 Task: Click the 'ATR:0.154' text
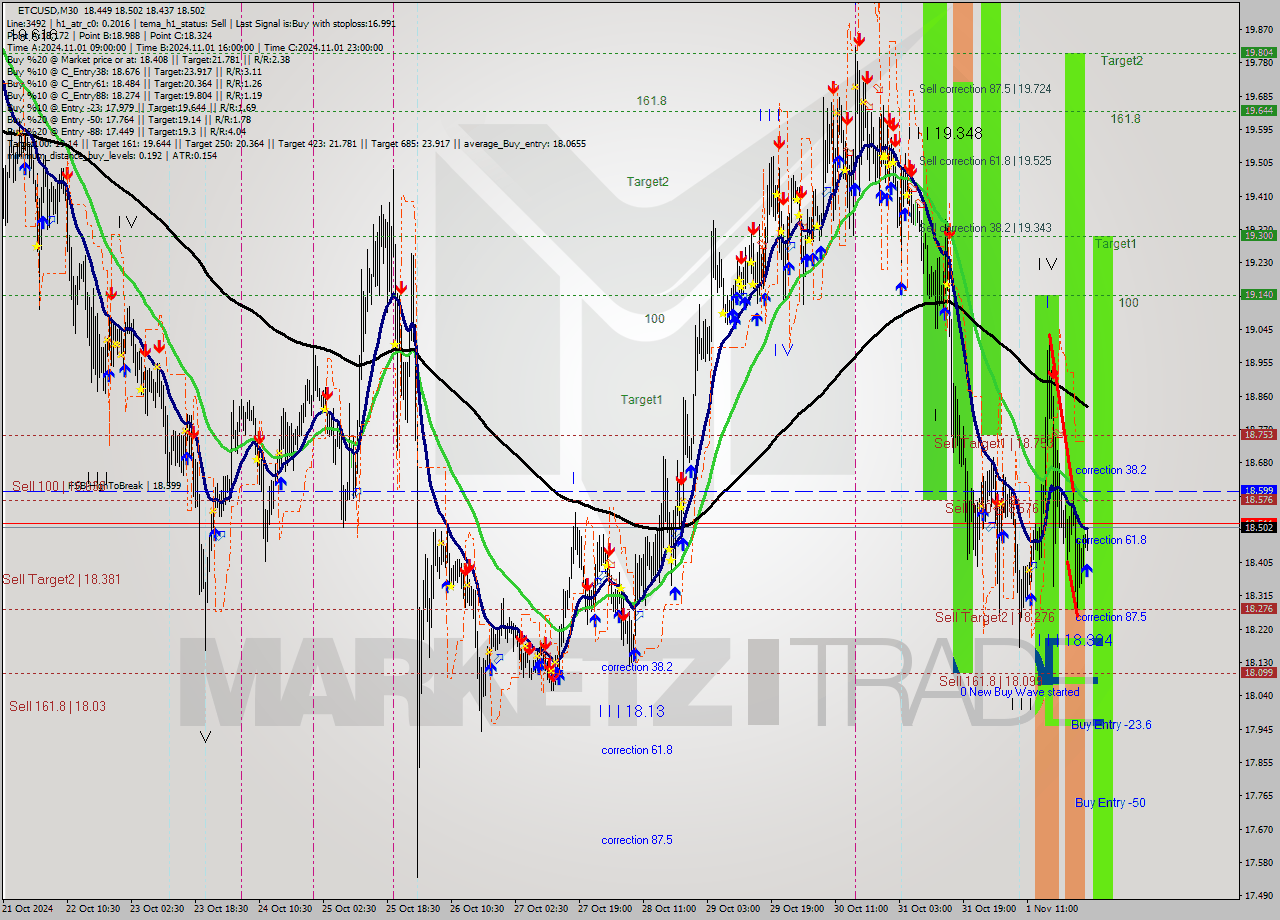click(195, 156)
